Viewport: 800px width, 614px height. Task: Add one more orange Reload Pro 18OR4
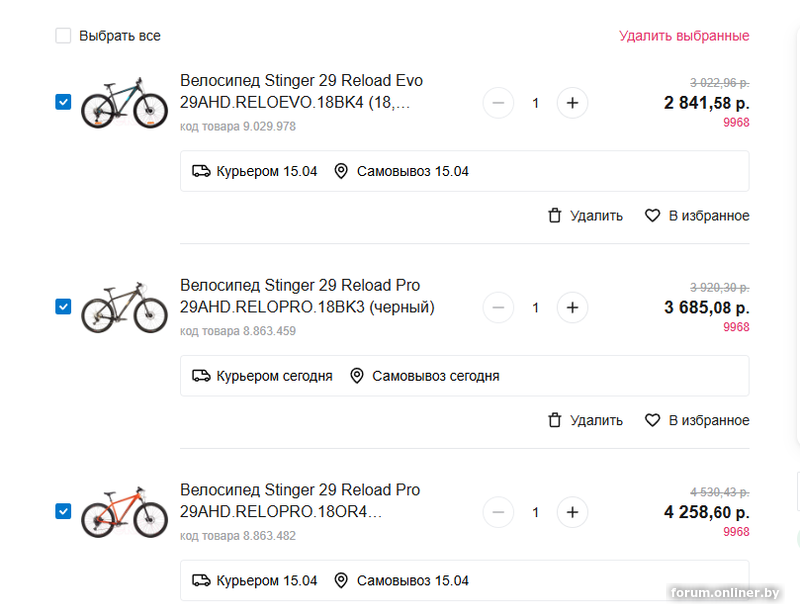tap(572, 512)
